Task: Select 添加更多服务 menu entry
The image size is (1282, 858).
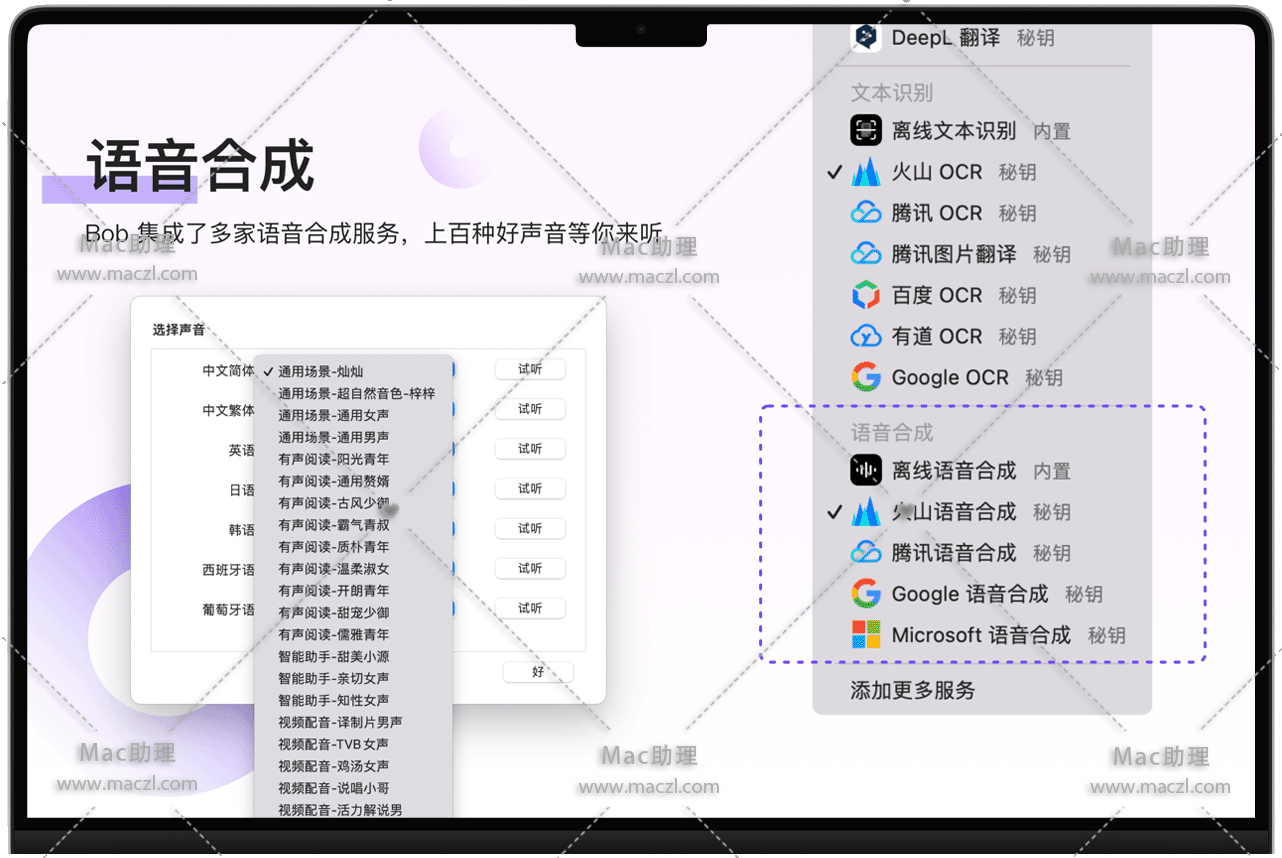Action: coord(912,690)
